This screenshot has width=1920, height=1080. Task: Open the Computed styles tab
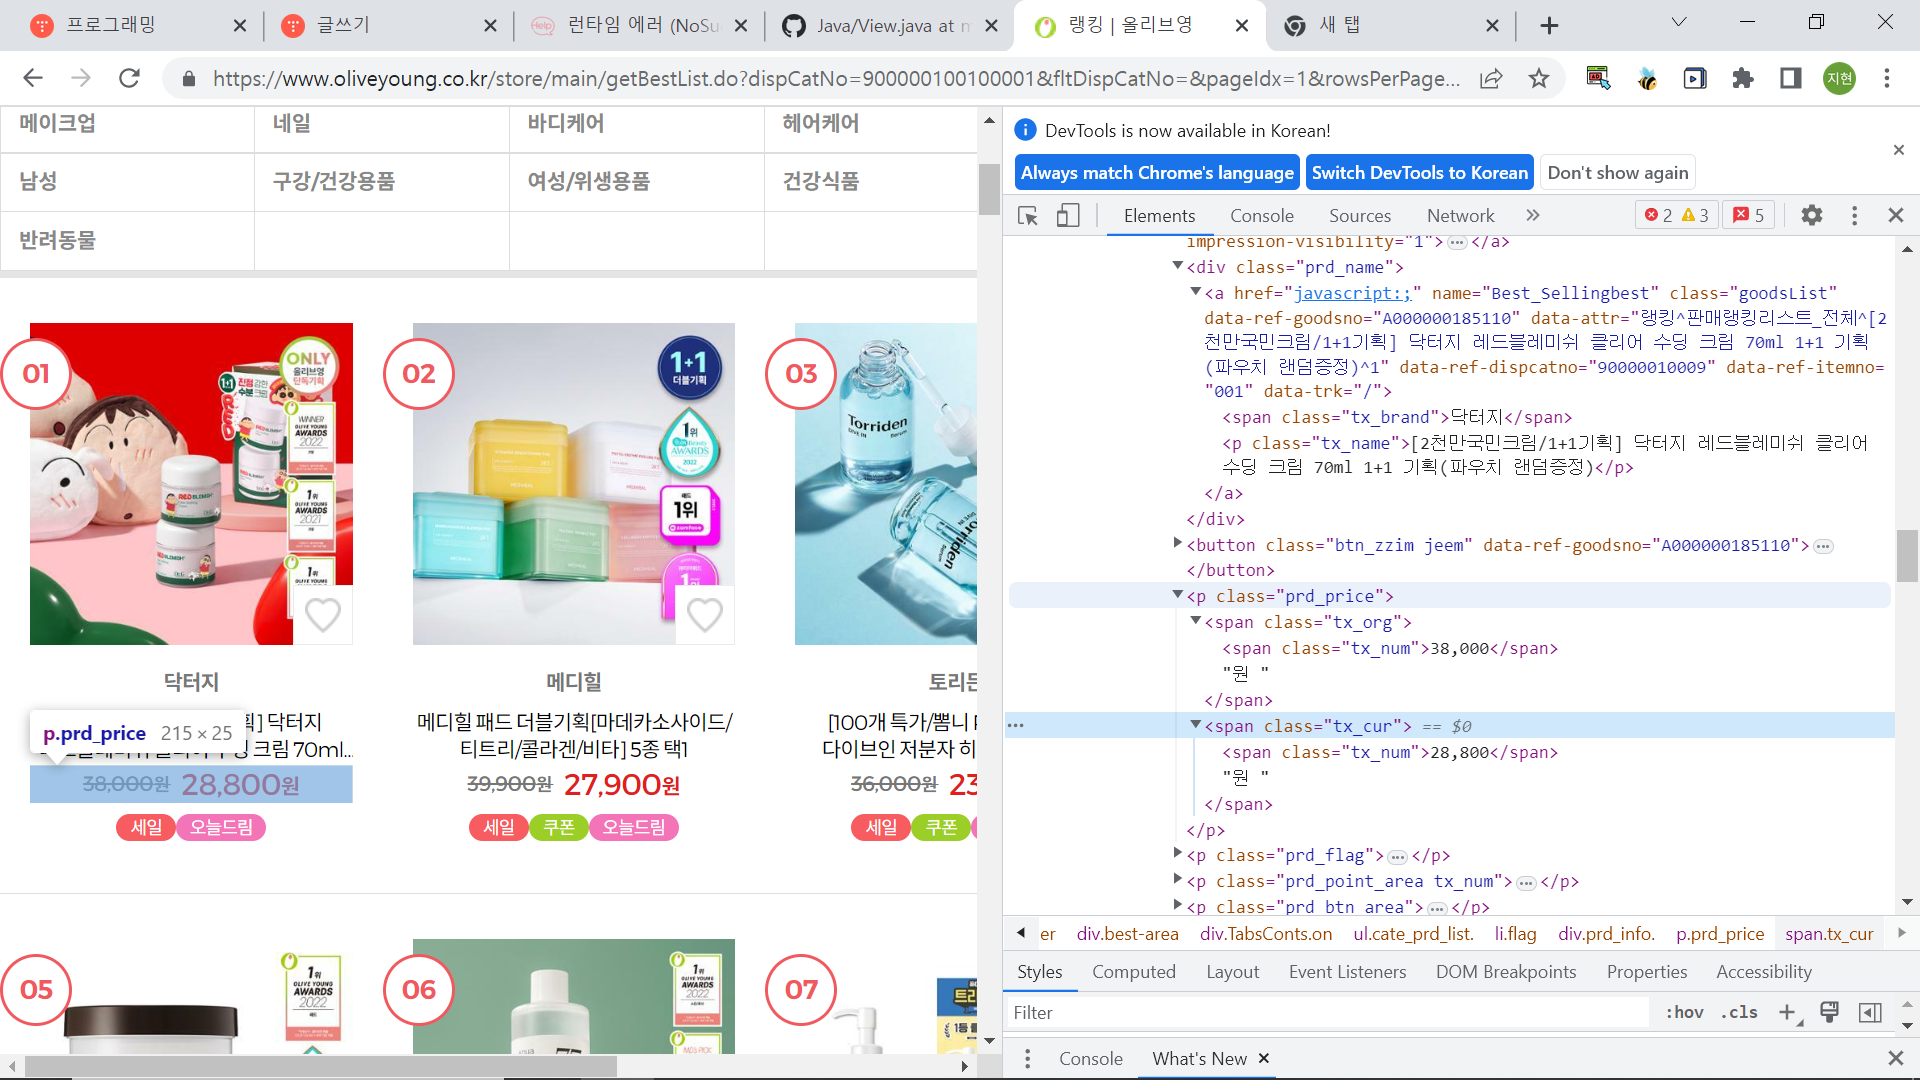coord(1133,971)
